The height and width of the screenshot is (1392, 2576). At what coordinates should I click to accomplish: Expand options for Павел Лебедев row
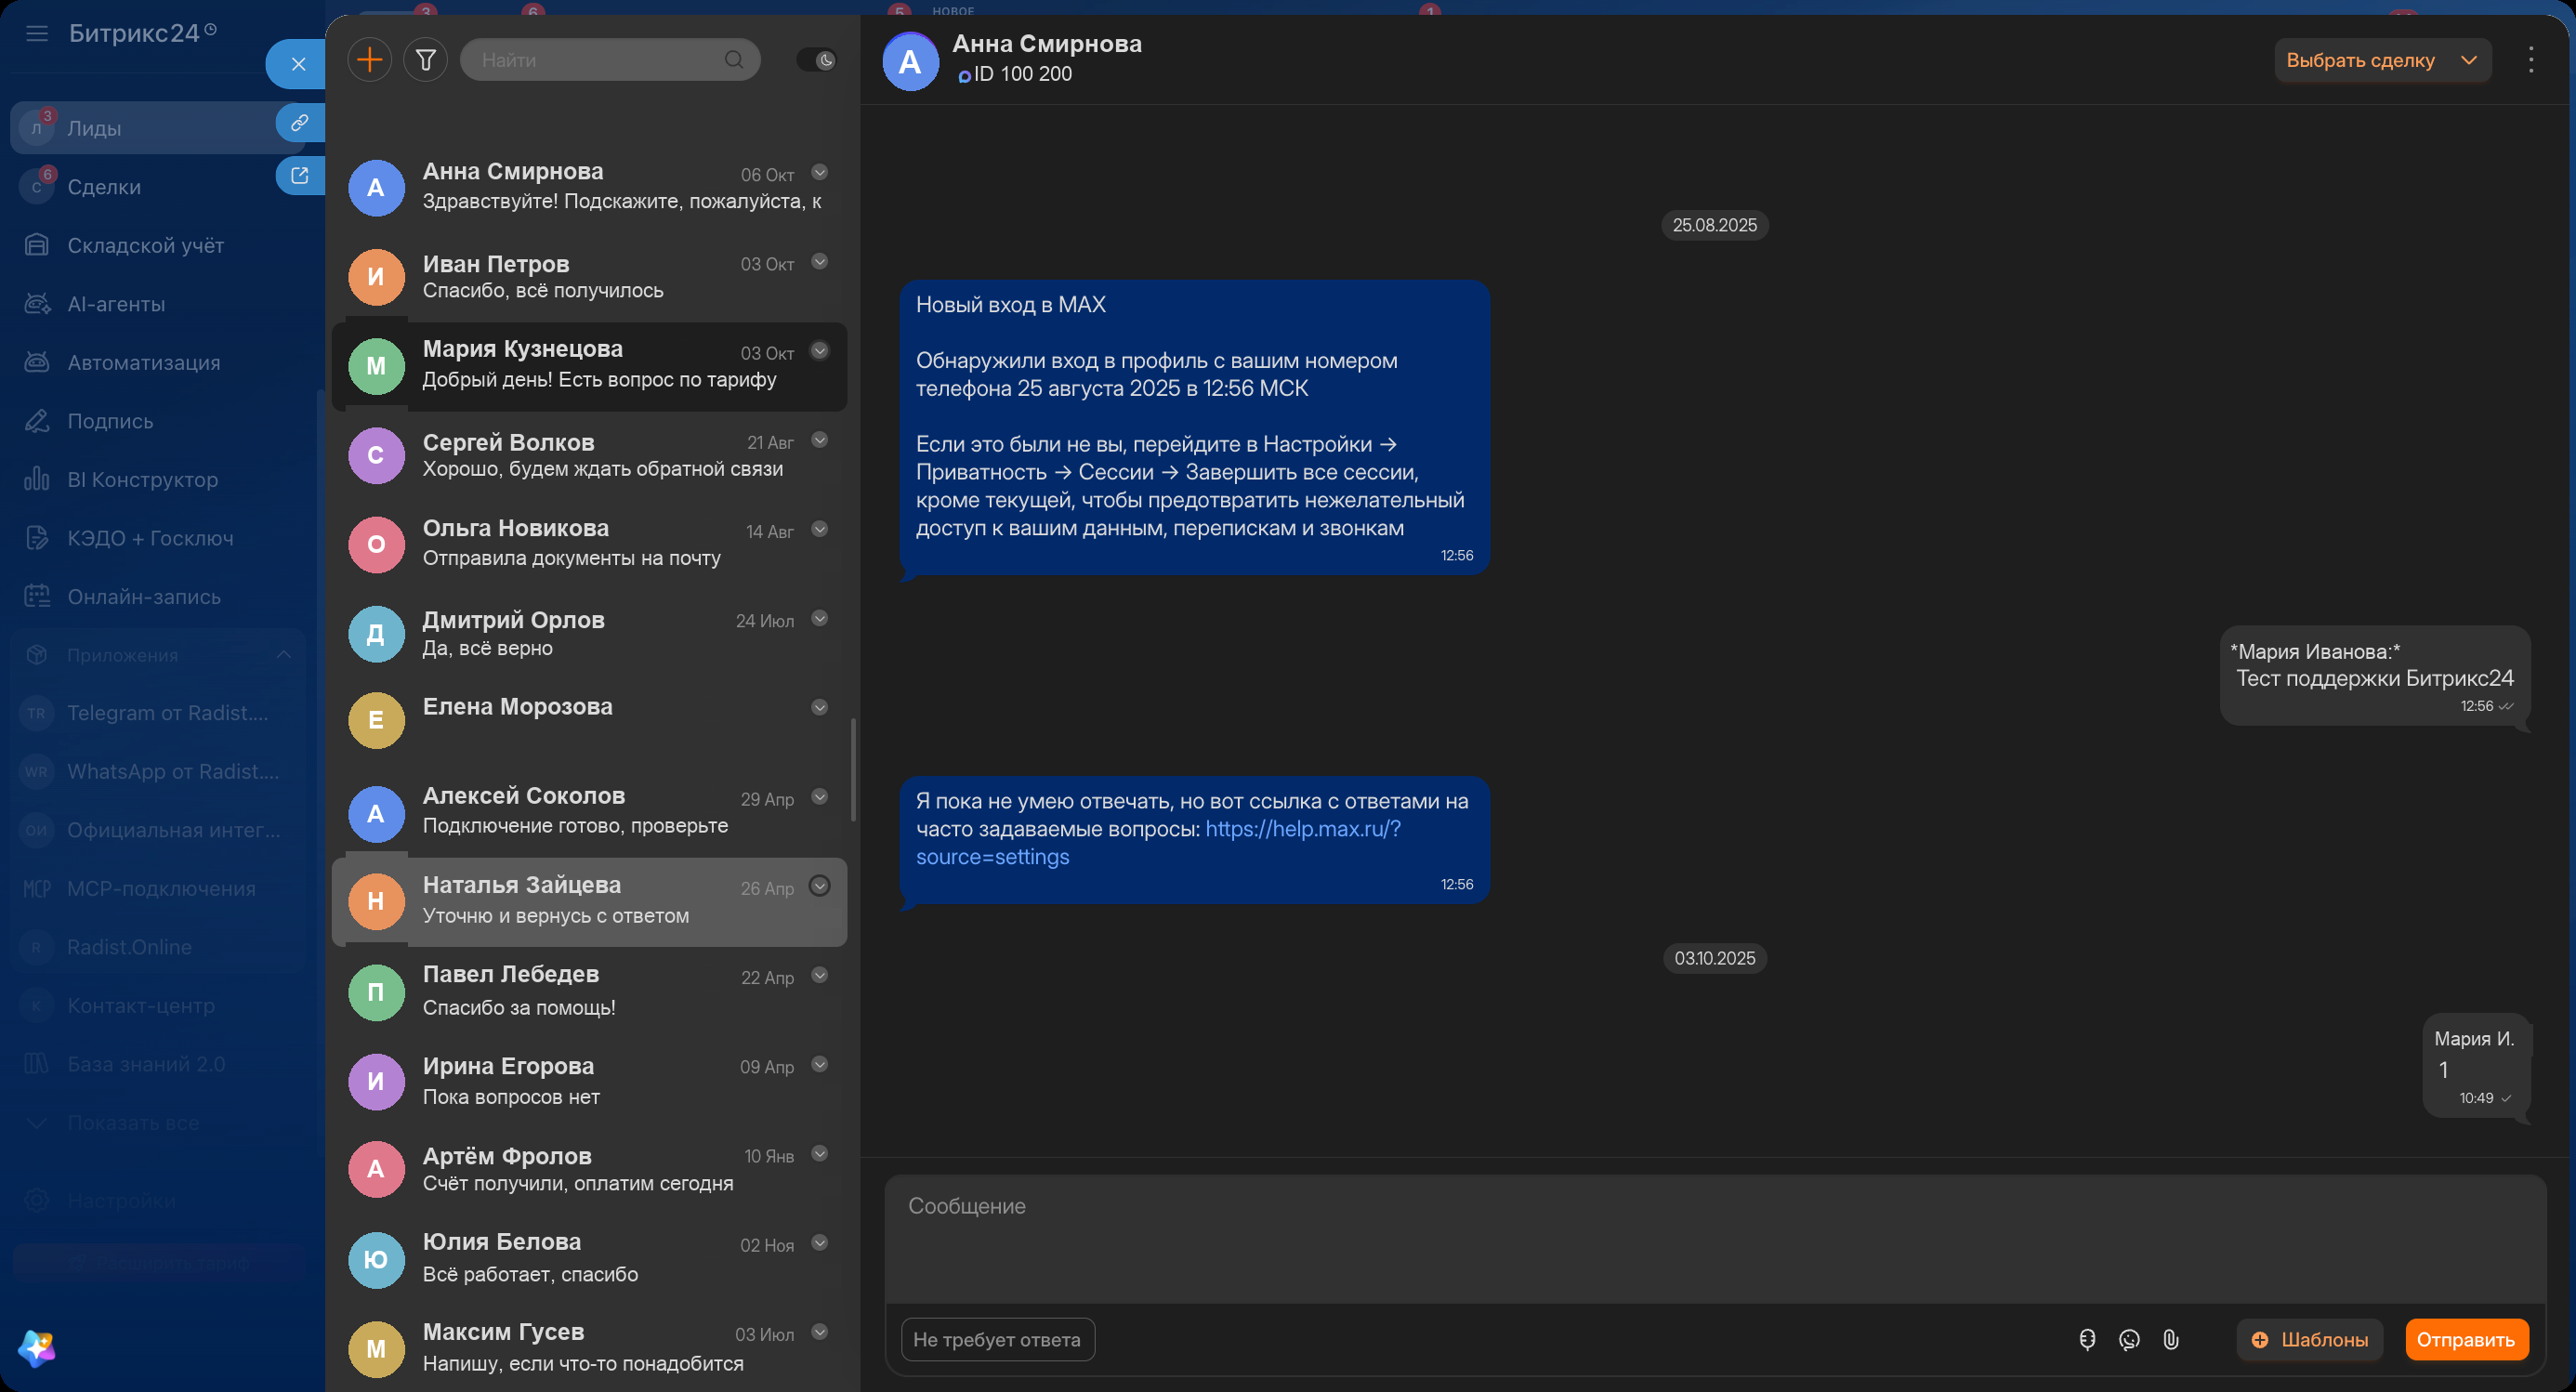(x=820, y=975)
